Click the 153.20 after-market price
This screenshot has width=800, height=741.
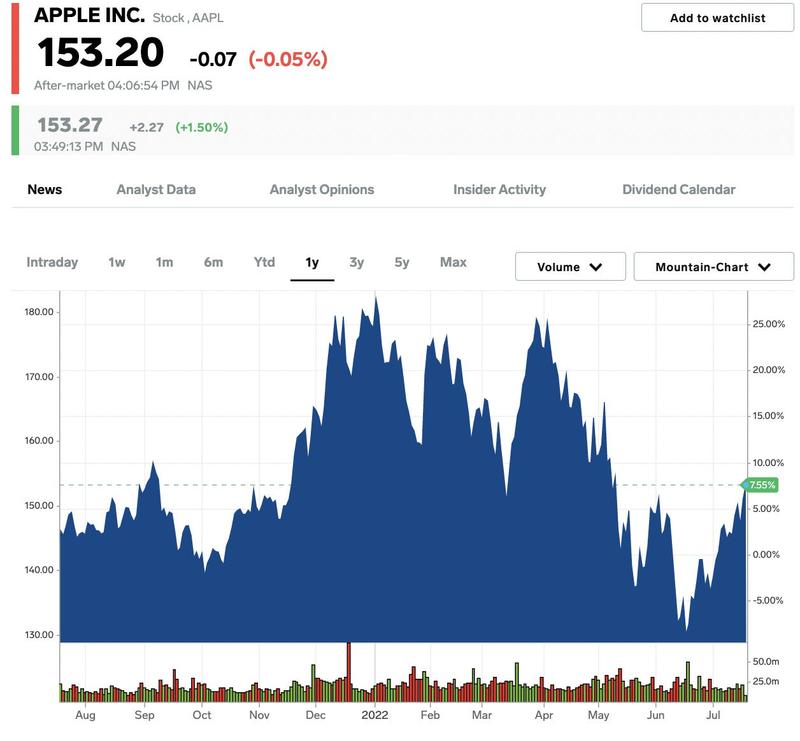coord(101,53)
